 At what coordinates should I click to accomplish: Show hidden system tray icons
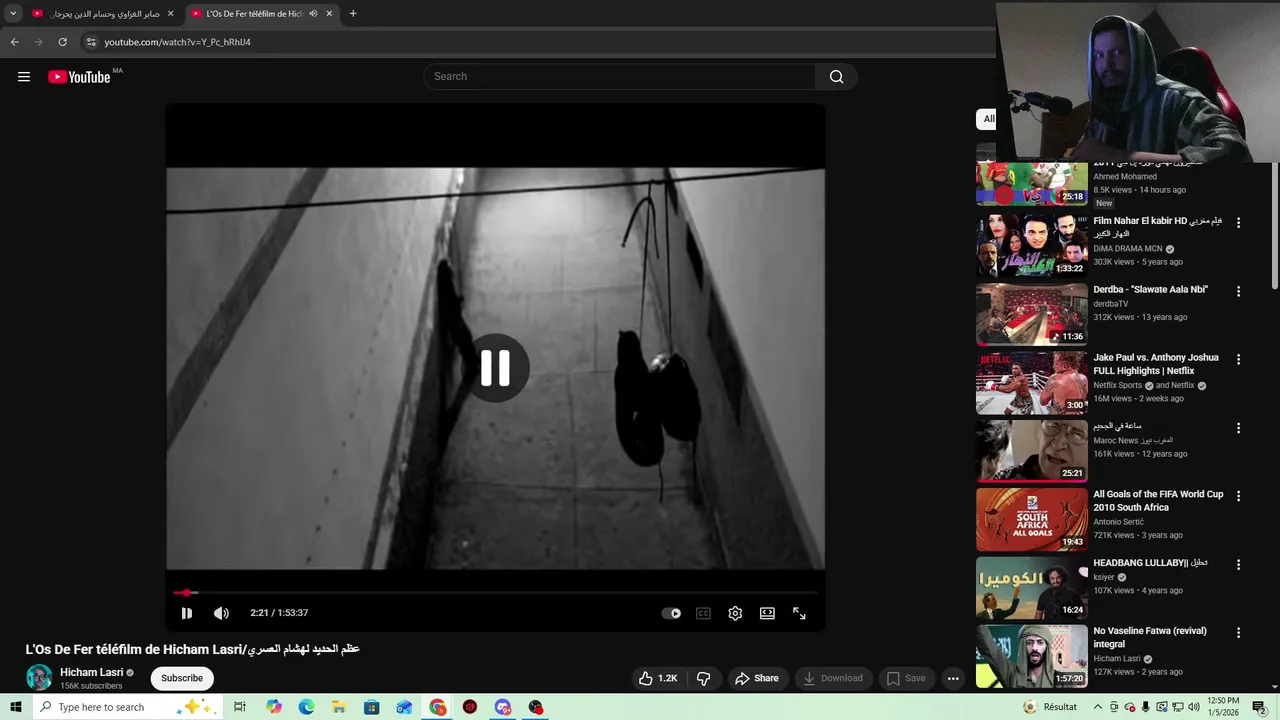click(x=1097, y=707)
